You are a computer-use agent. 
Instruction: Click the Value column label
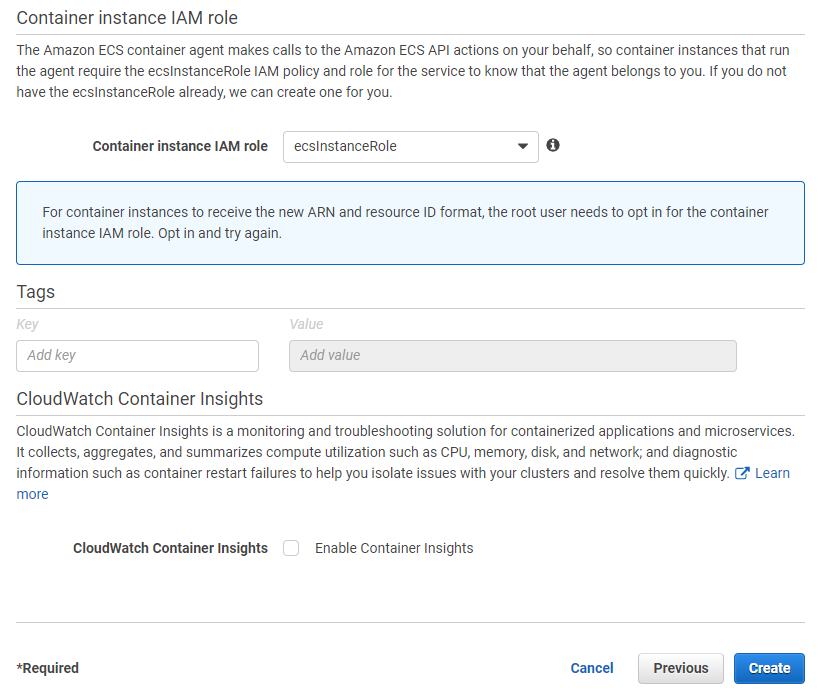[x=306, y=324]
